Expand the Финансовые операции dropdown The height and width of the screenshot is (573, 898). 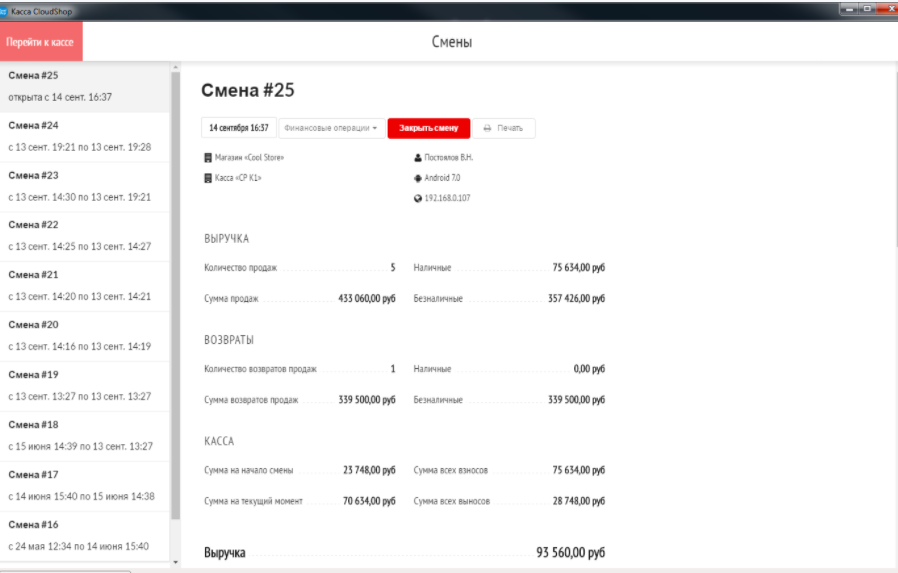pyautogui.click(x=331, y=128)
